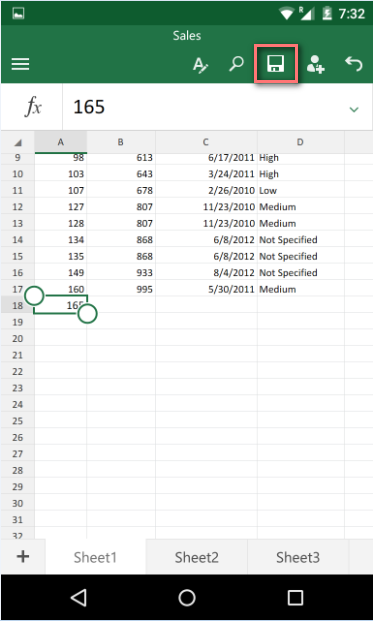The width and height of the screenshot is (373, 621).
Task: Select cell containing 103
Action: pos(61,174)
